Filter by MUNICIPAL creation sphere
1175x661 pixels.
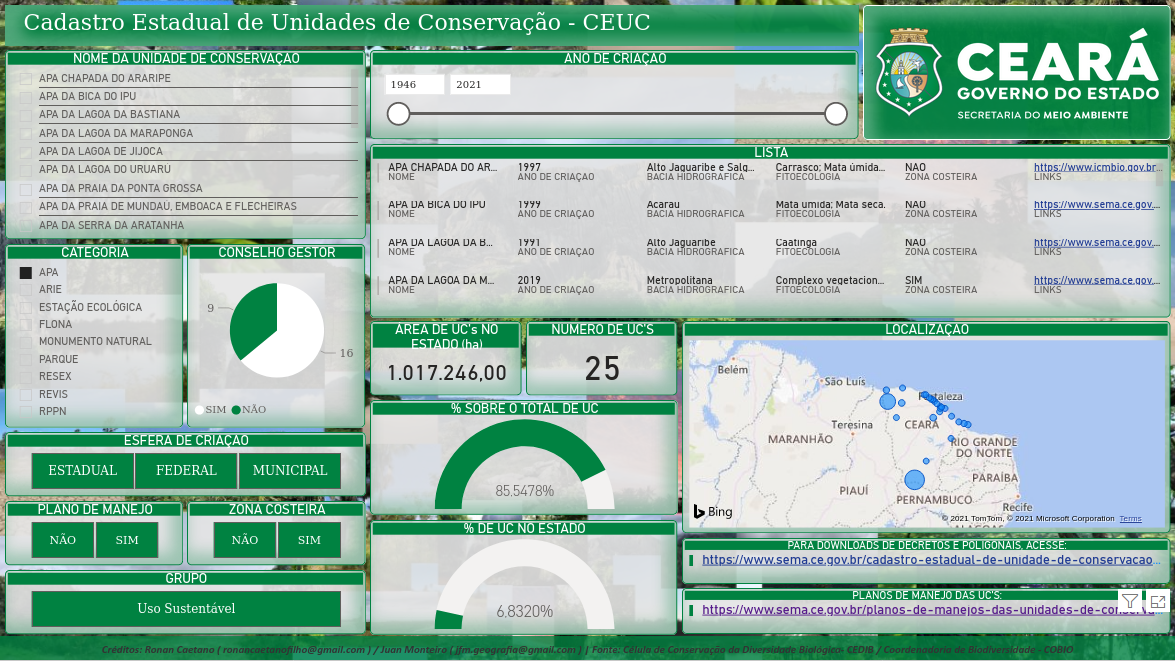[289, 471]
